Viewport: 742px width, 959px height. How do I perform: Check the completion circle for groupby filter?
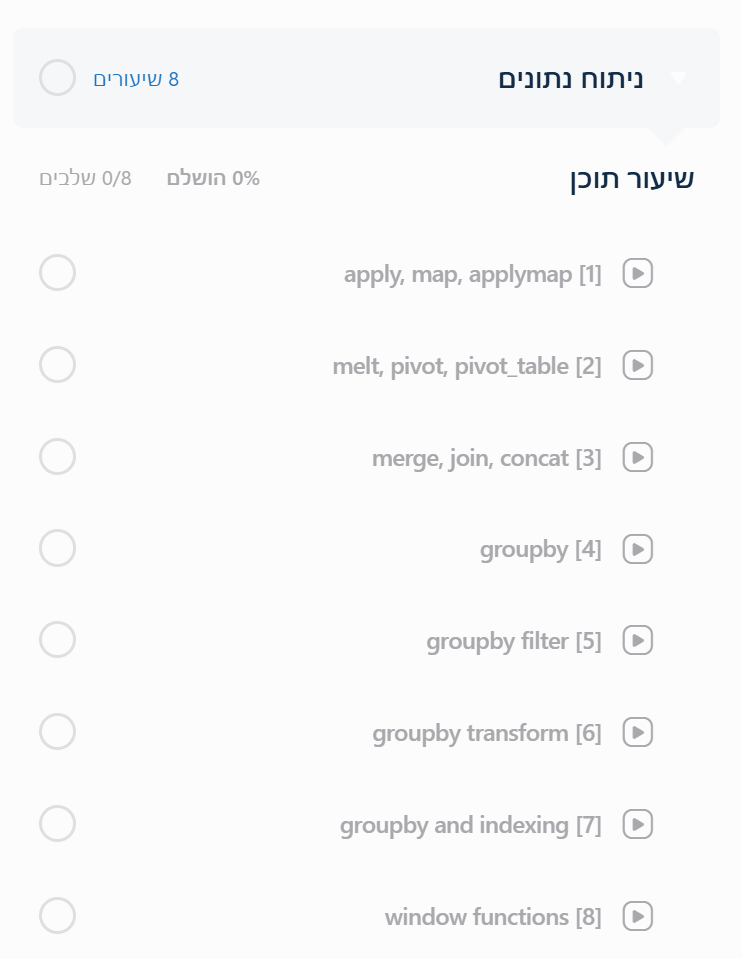[x=57, y=641]
